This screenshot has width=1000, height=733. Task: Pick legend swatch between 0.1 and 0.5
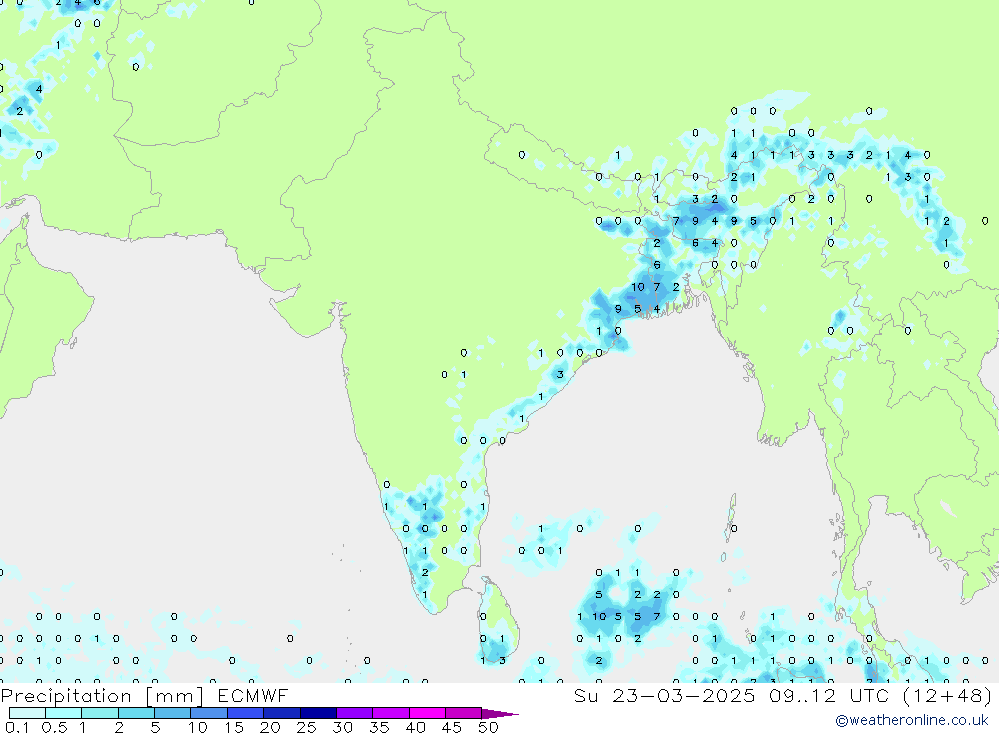pyautogui.click(x=27, y=713)
